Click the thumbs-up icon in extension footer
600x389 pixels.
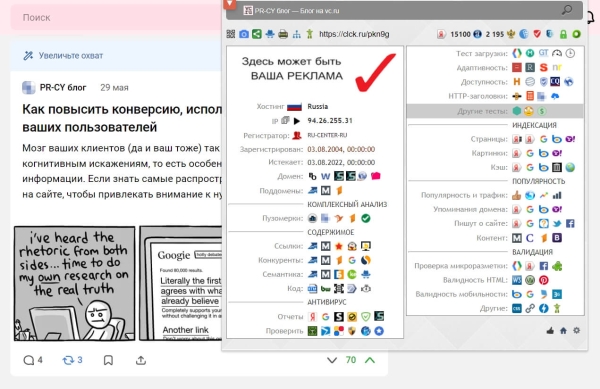(550, 330)
